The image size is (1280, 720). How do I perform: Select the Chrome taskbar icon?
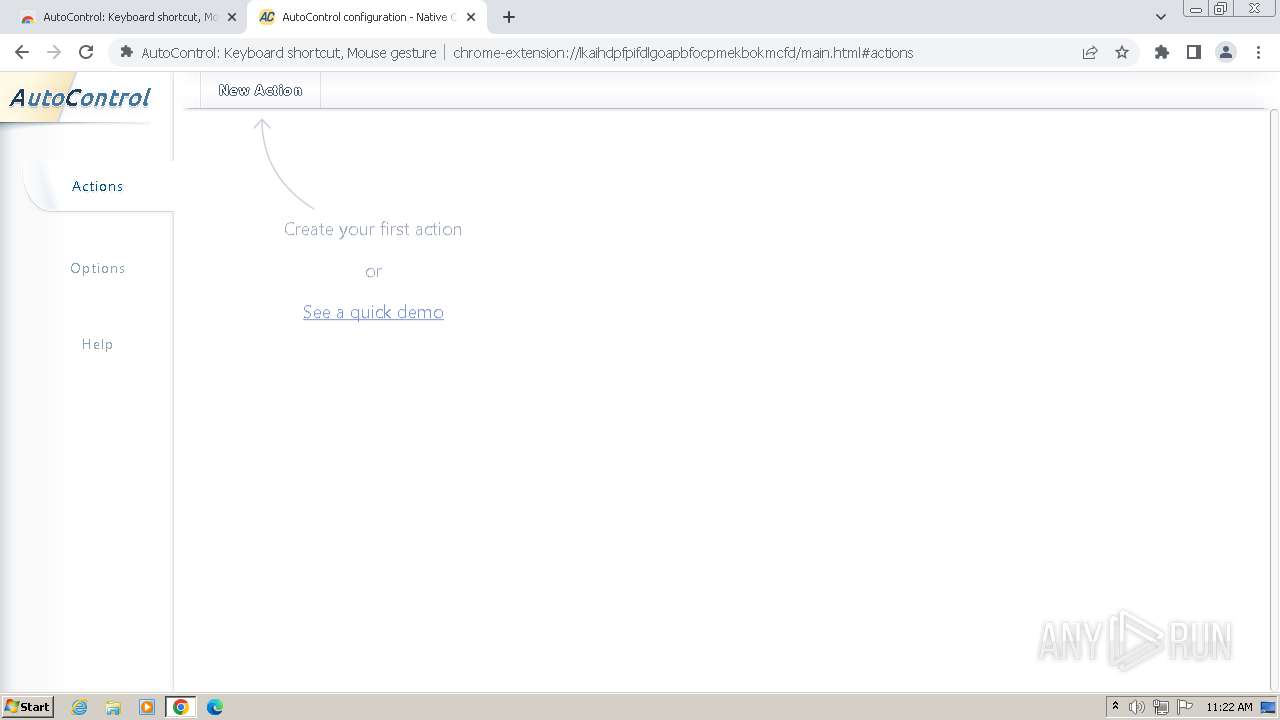point(181,707)
